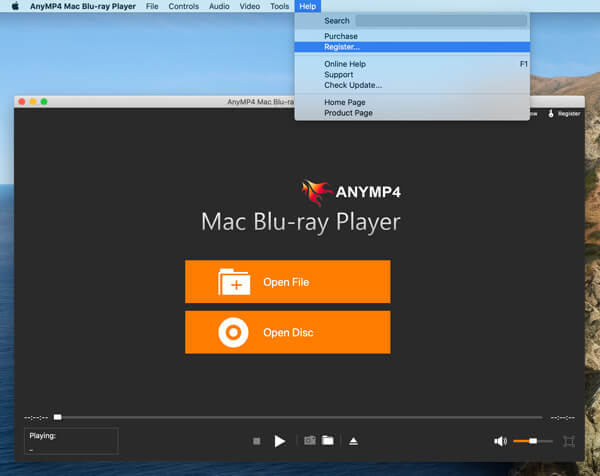600x476 pixels.
Task: Take a snapshot with the camera icon
Action: point(310,440)
